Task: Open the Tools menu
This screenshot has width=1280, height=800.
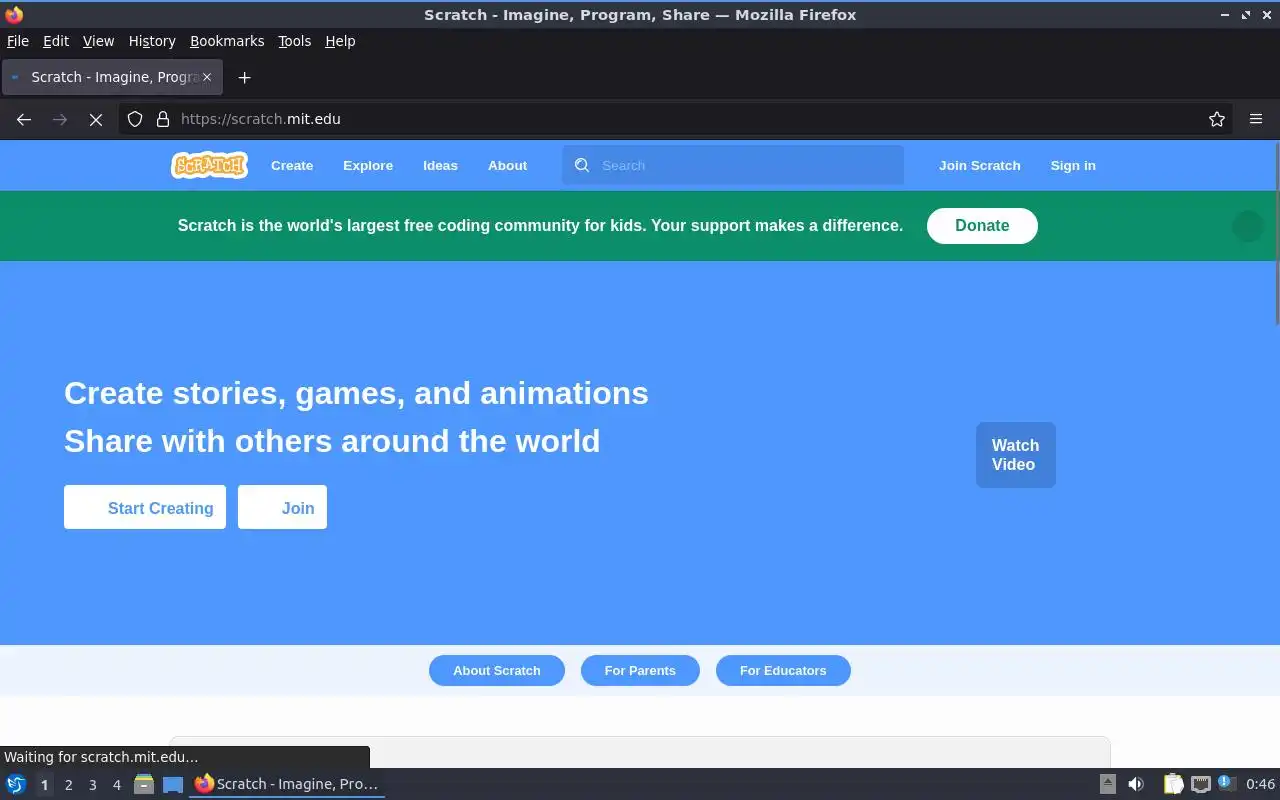Action: [x=294, y=41]
